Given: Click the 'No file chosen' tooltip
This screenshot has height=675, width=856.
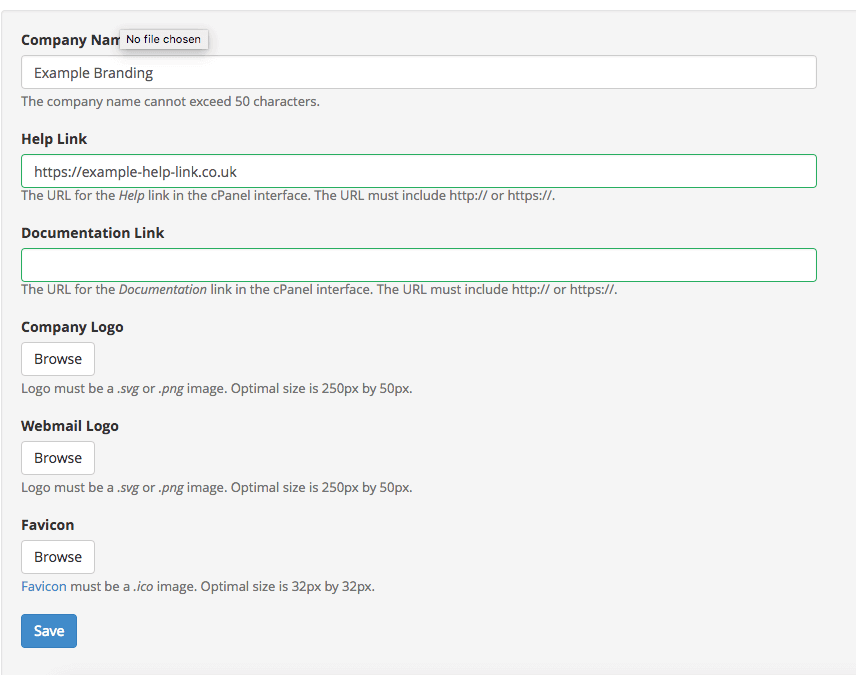Looking at the screenshot, I should (x=164, y=39).
